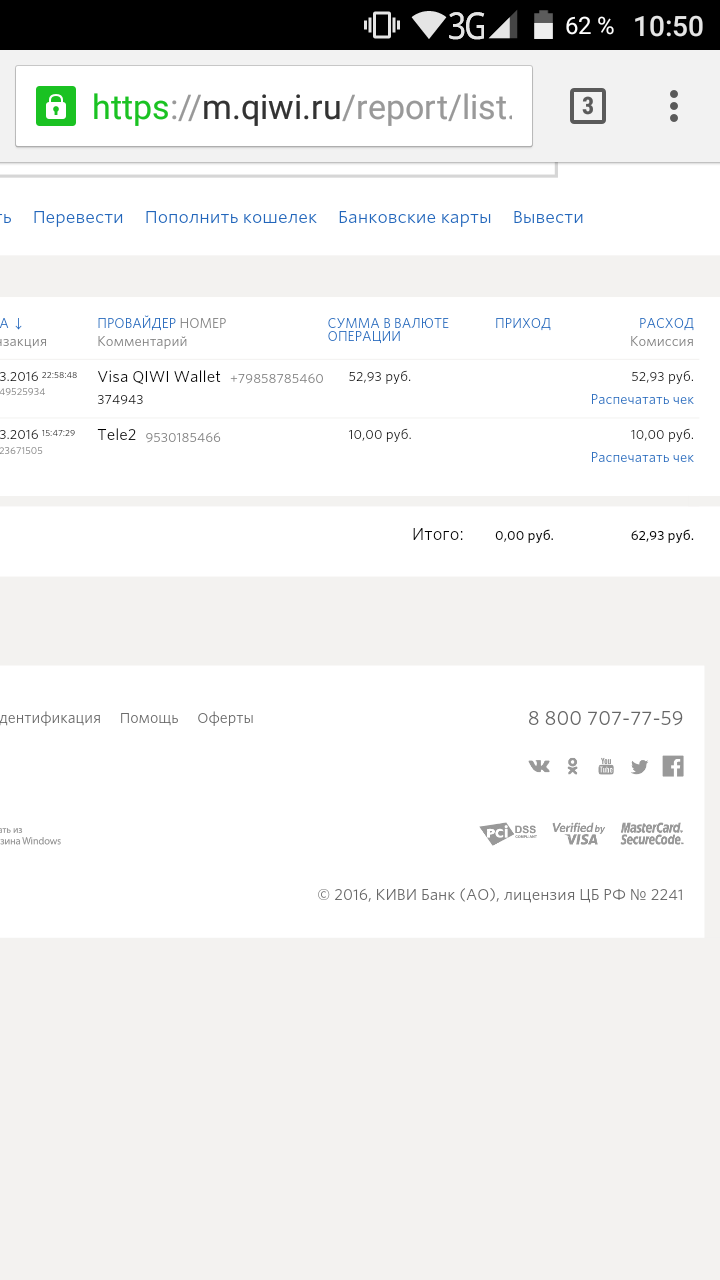Viewport: 720px width, 1280px height.
Task: Select the timestamp 15:47:29
Action: coord(58,433)
